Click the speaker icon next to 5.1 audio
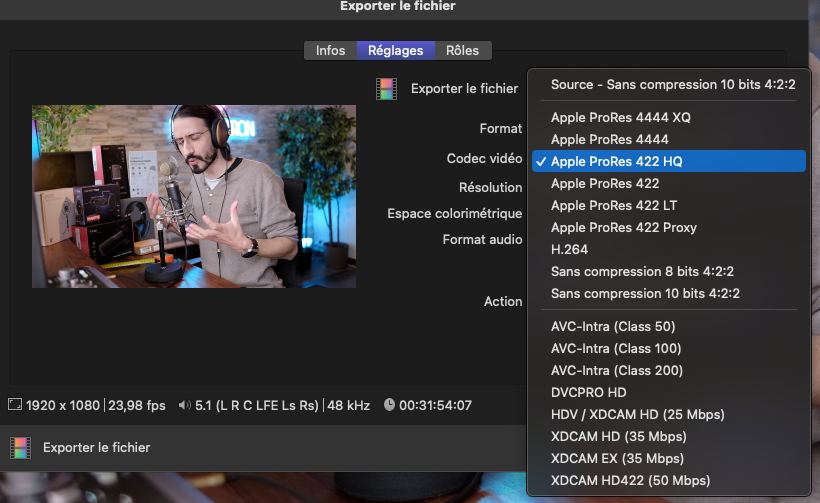 point(184,405)
